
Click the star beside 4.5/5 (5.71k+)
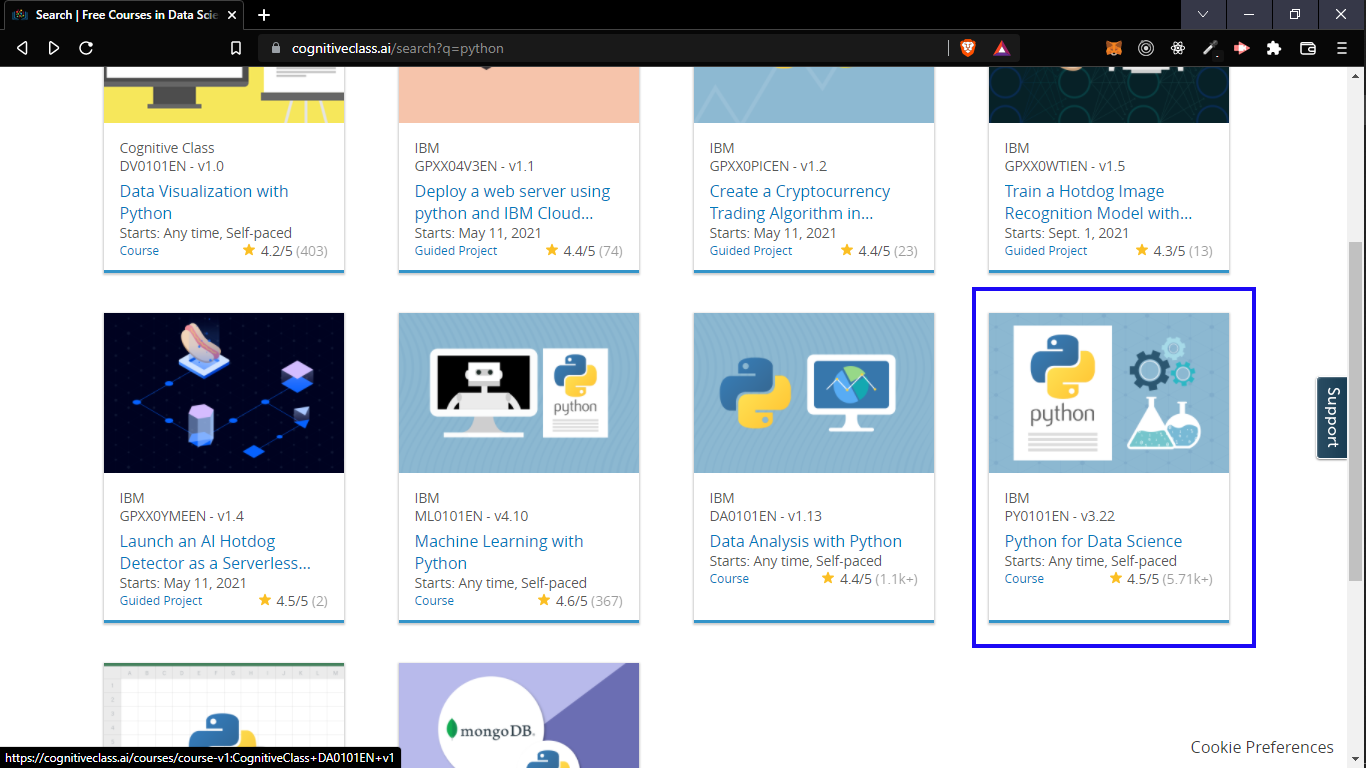click(1116, 578)
